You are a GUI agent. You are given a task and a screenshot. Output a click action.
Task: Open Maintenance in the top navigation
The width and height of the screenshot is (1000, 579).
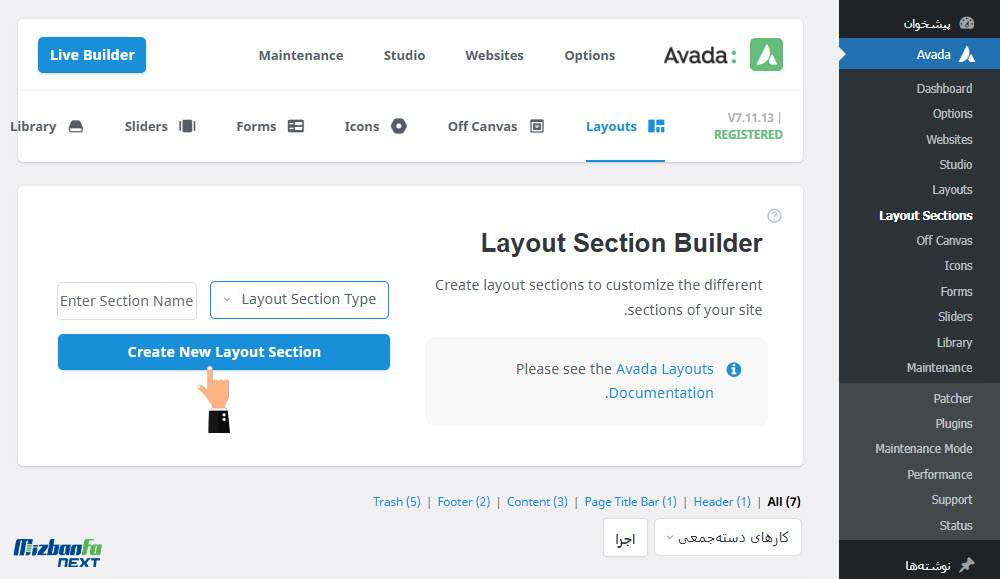tap(301, 55)
